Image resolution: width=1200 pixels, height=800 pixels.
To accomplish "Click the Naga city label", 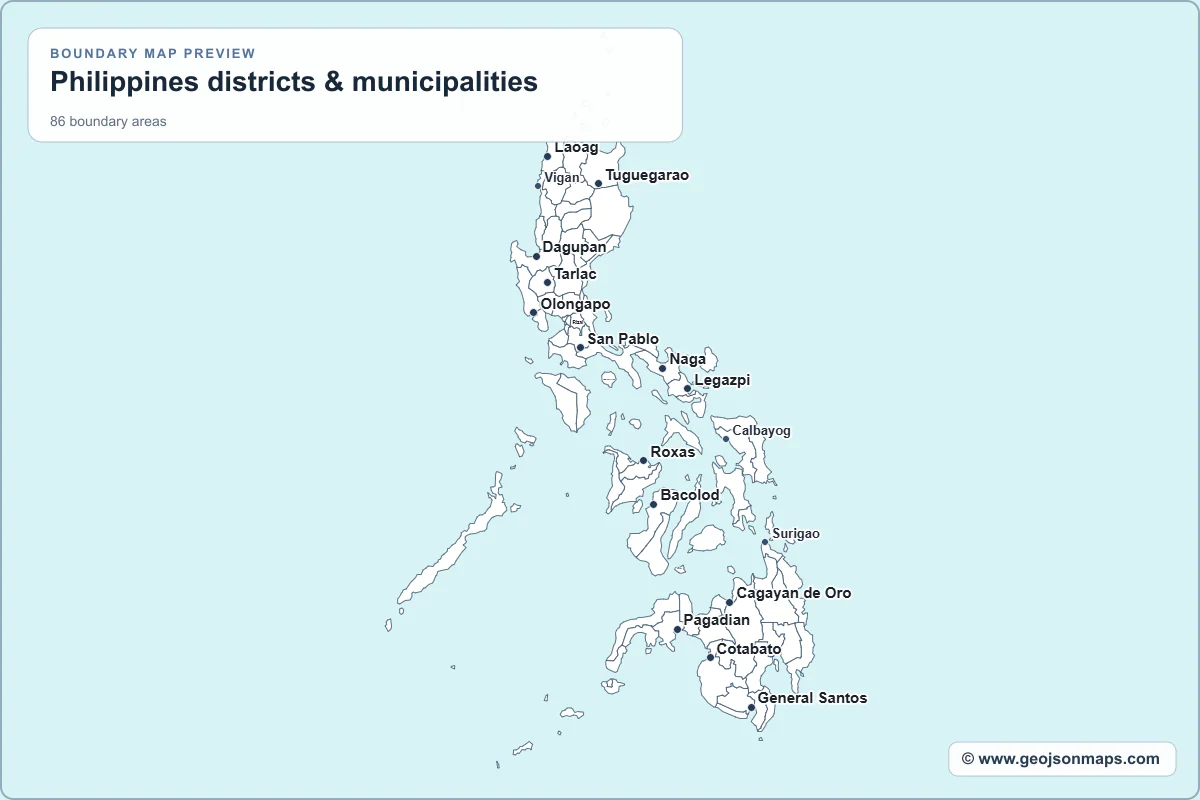I will point(687,359).
